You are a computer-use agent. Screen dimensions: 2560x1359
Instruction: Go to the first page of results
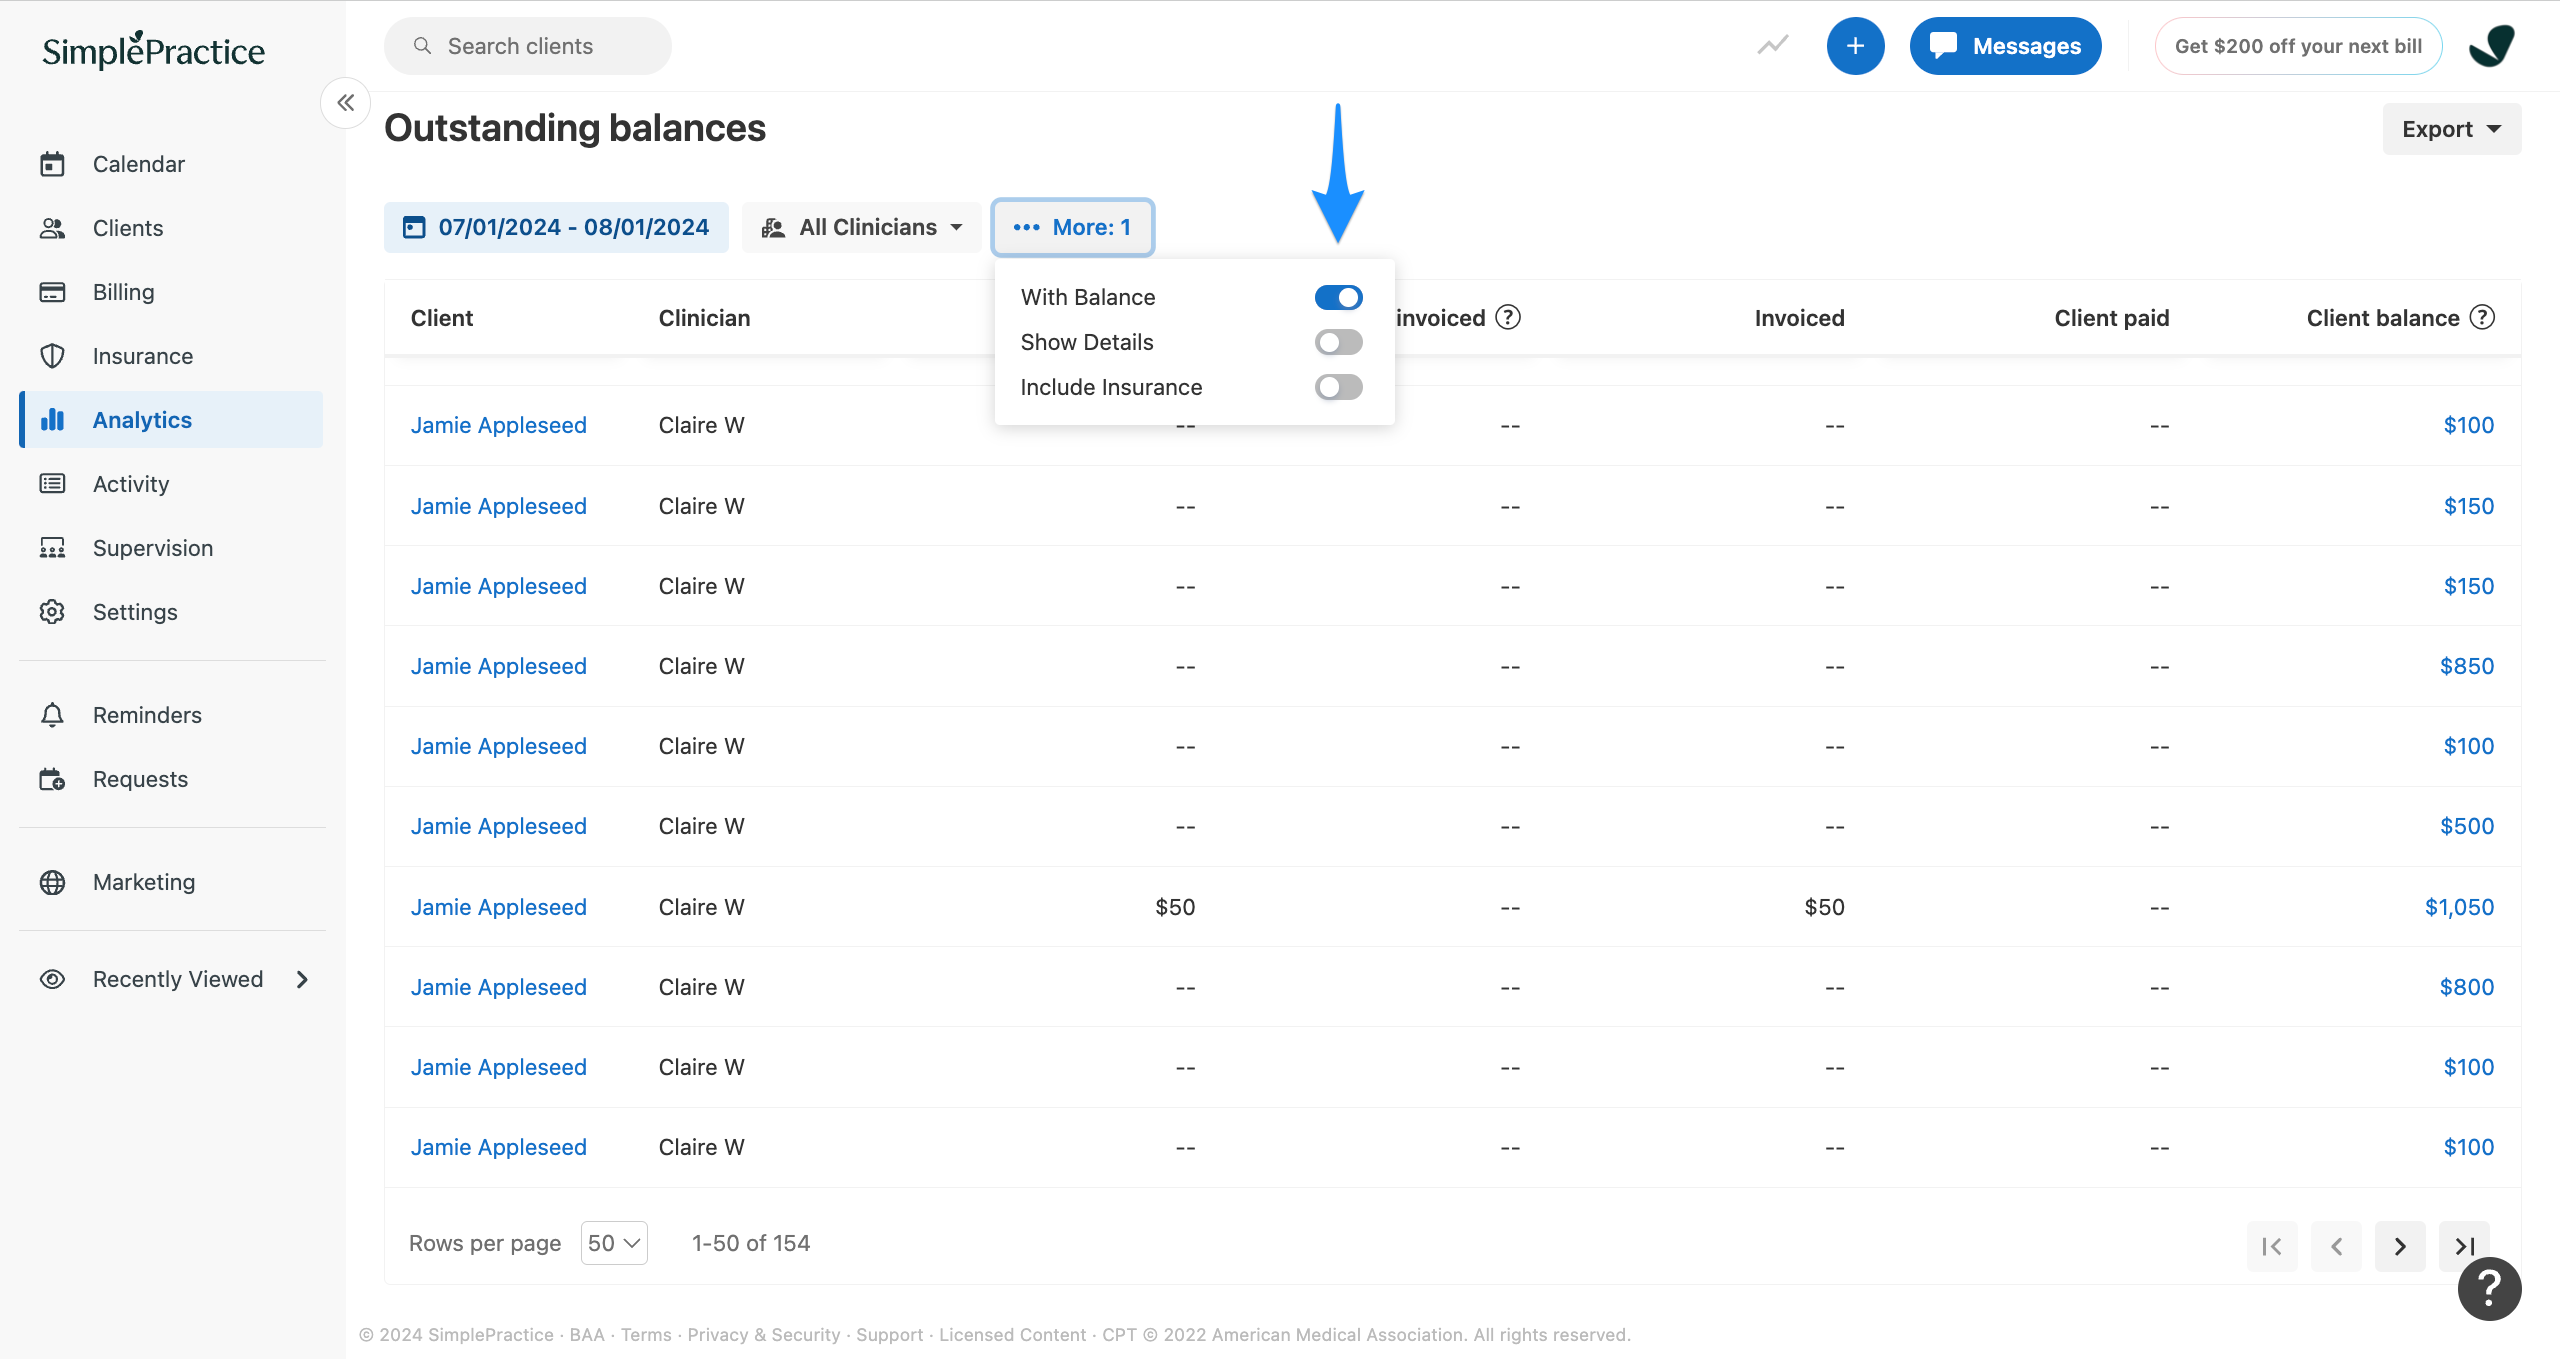click(2272, 1246)
